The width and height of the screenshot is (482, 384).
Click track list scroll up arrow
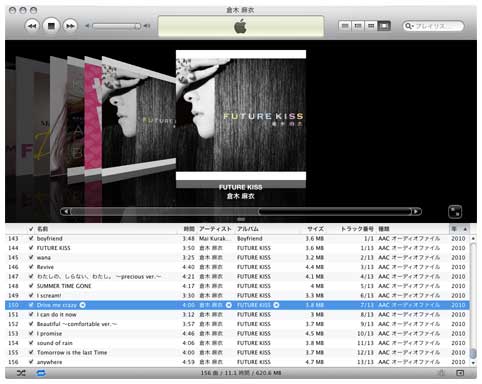(473, 239)
